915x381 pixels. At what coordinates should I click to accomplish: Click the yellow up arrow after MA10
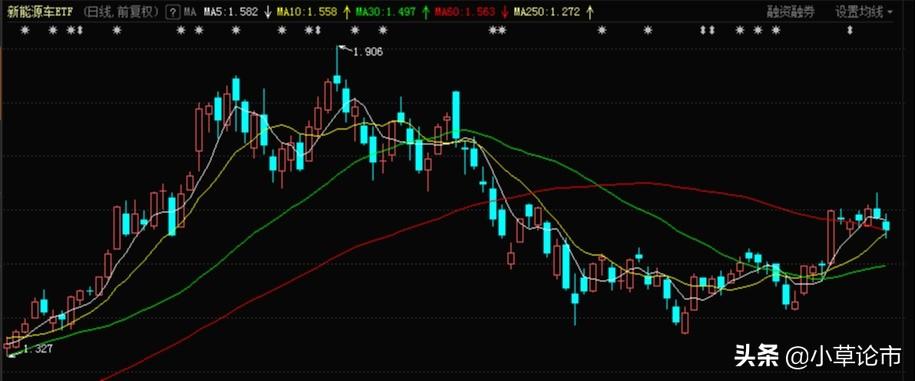(x=347, y=12)
